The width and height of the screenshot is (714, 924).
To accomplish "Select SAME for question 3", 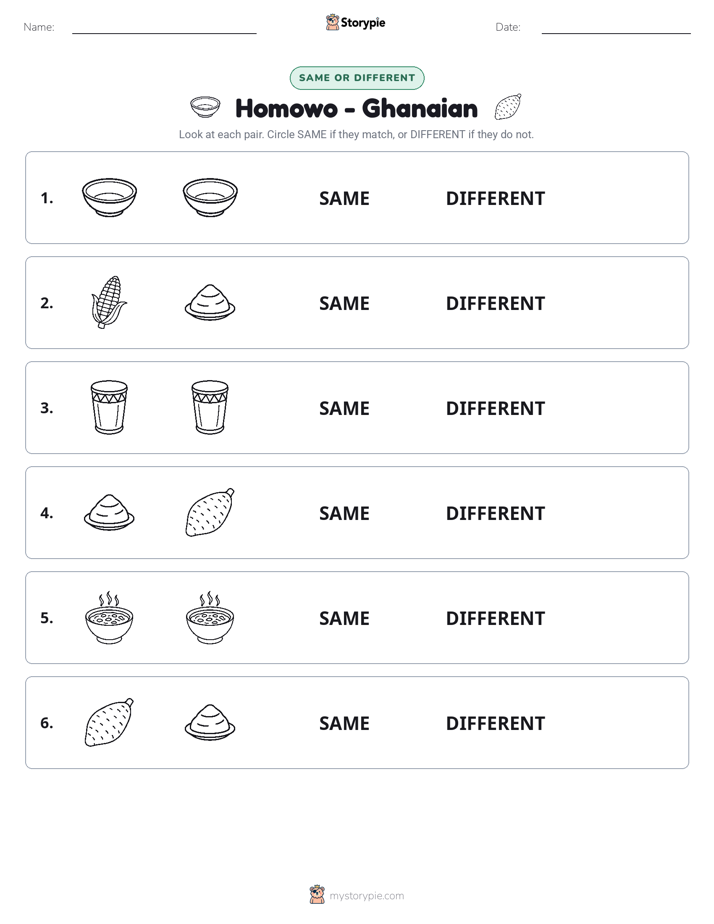I will [x=344, y=408].
